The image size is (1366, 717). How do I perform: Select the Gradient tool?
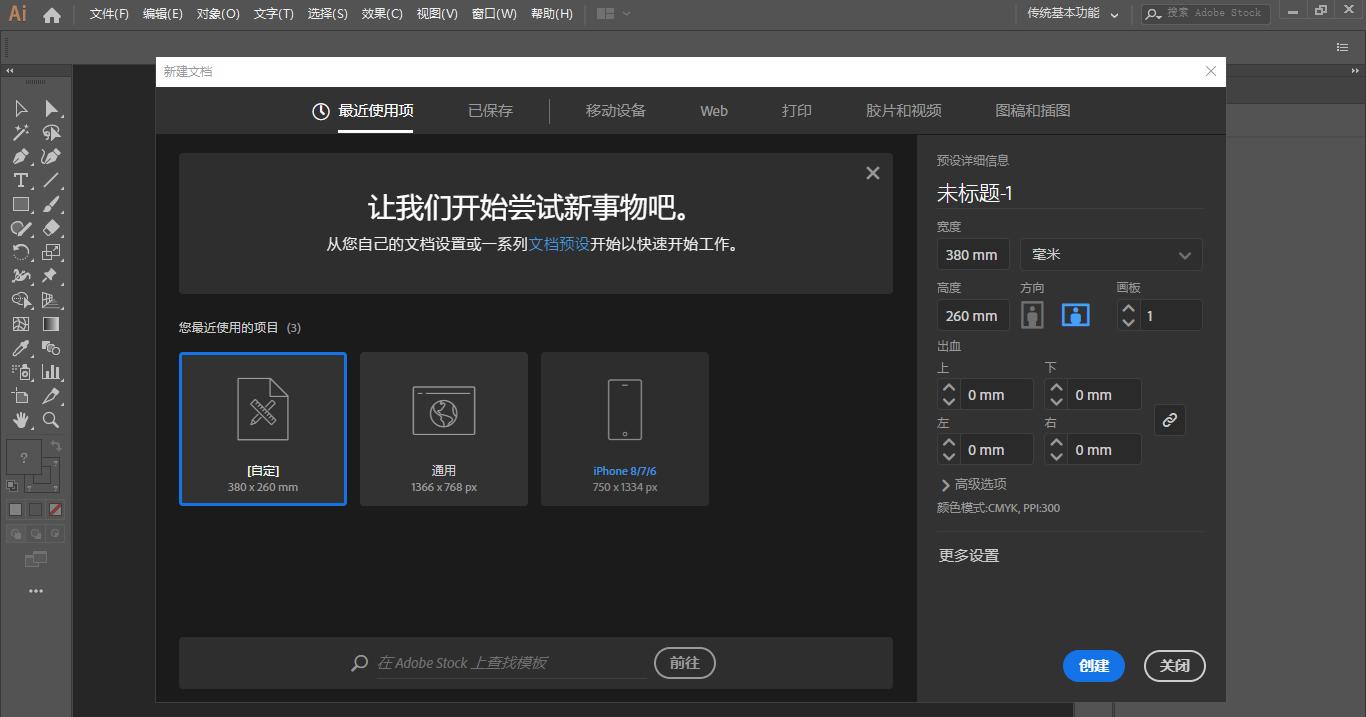52,324
